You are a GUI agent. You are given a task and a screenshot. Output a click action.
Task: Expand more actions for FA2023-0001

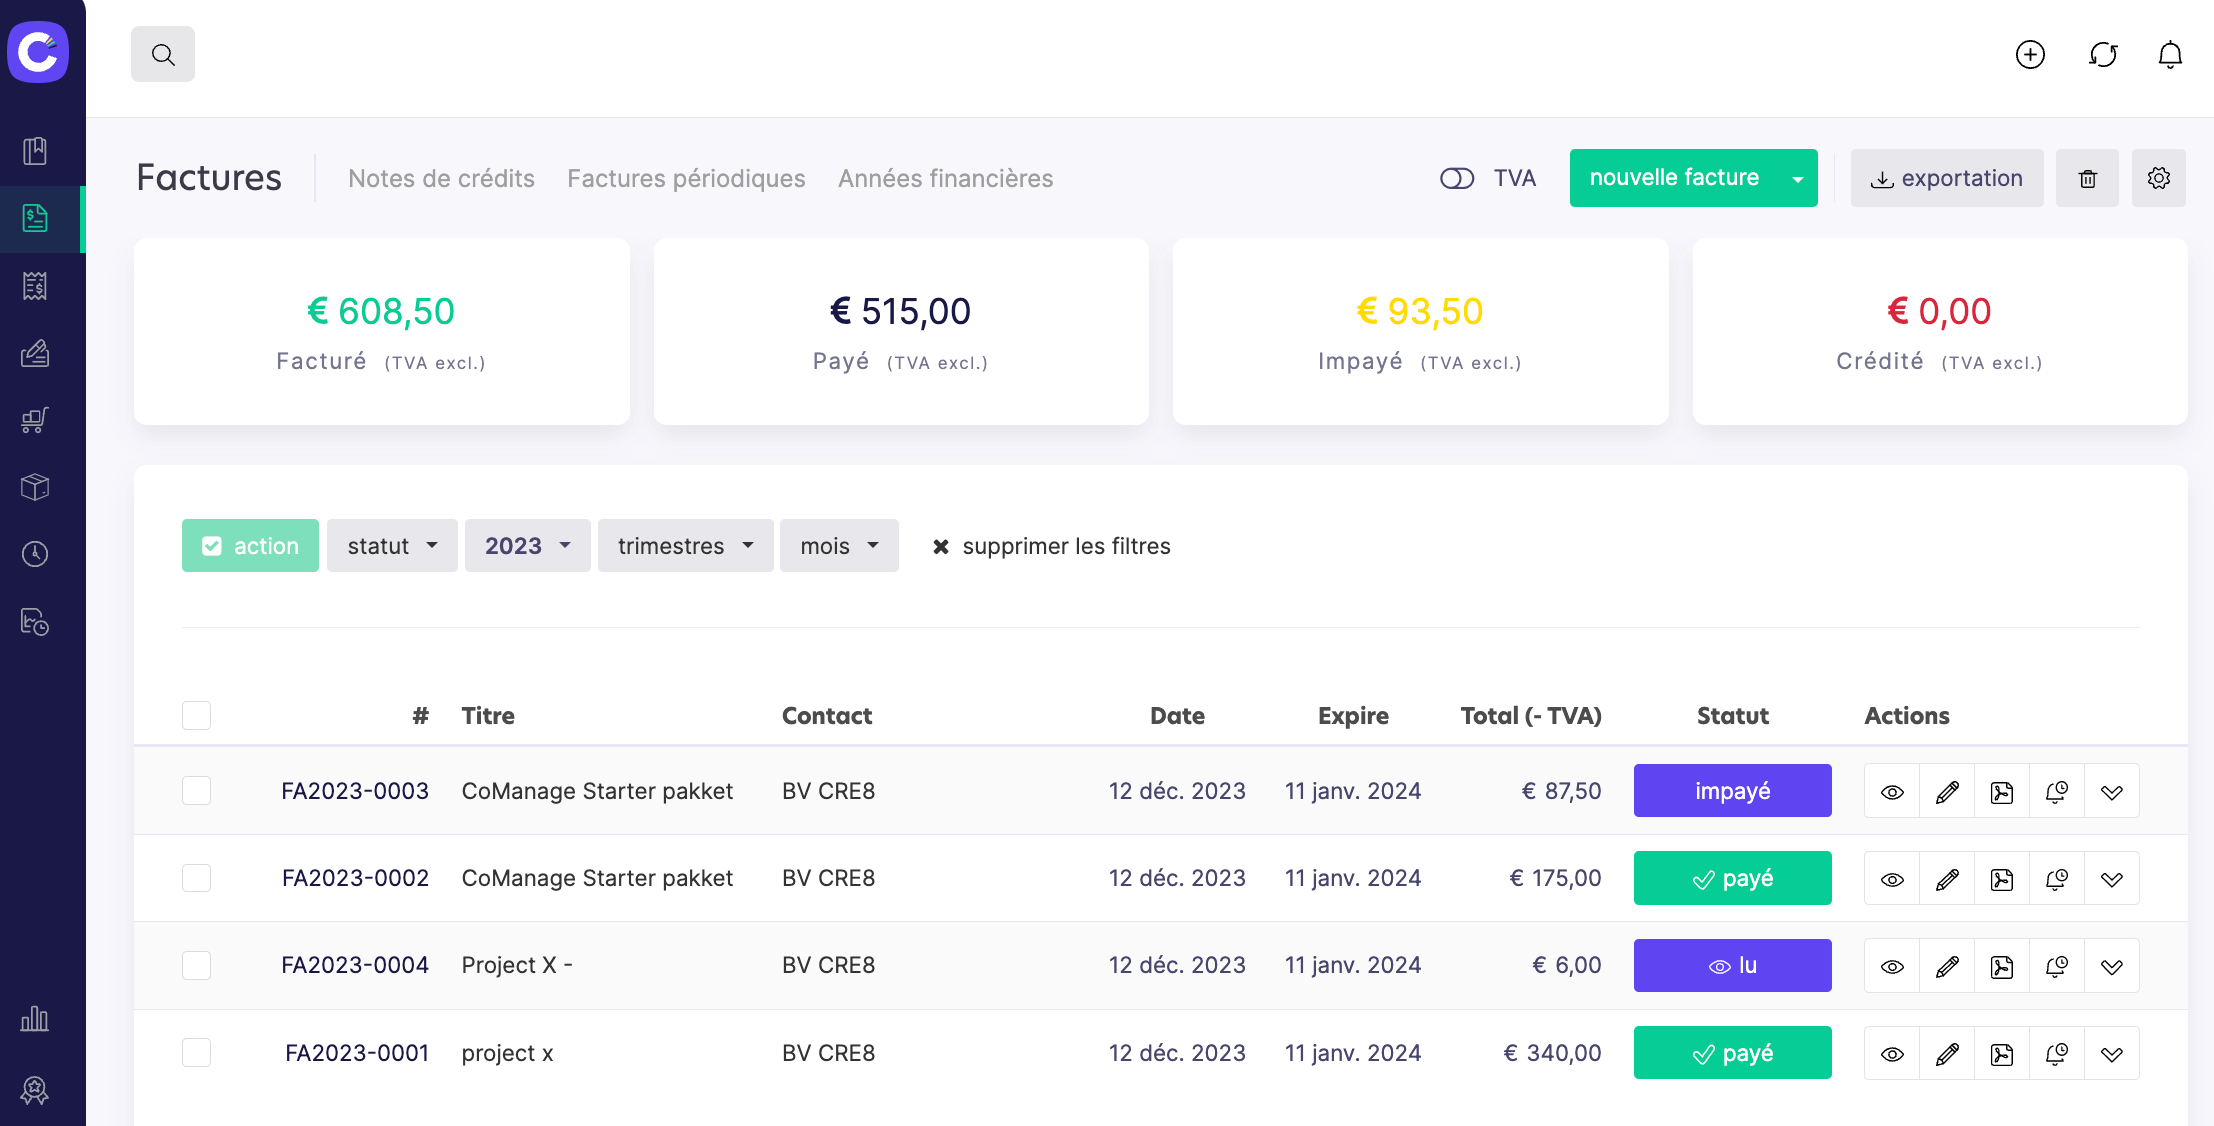(x=2112, y=1054)
